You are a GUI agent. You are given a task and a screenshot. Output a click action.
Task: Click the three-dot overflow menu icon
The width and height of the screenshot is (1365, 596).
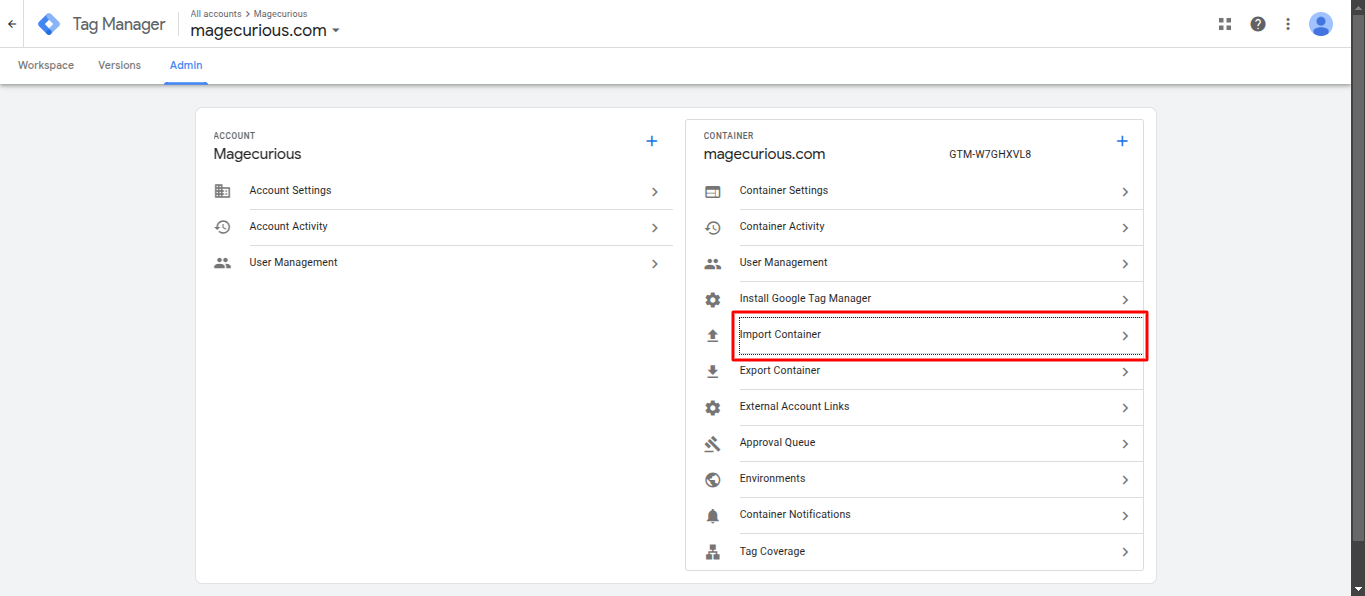(1288, 23)
